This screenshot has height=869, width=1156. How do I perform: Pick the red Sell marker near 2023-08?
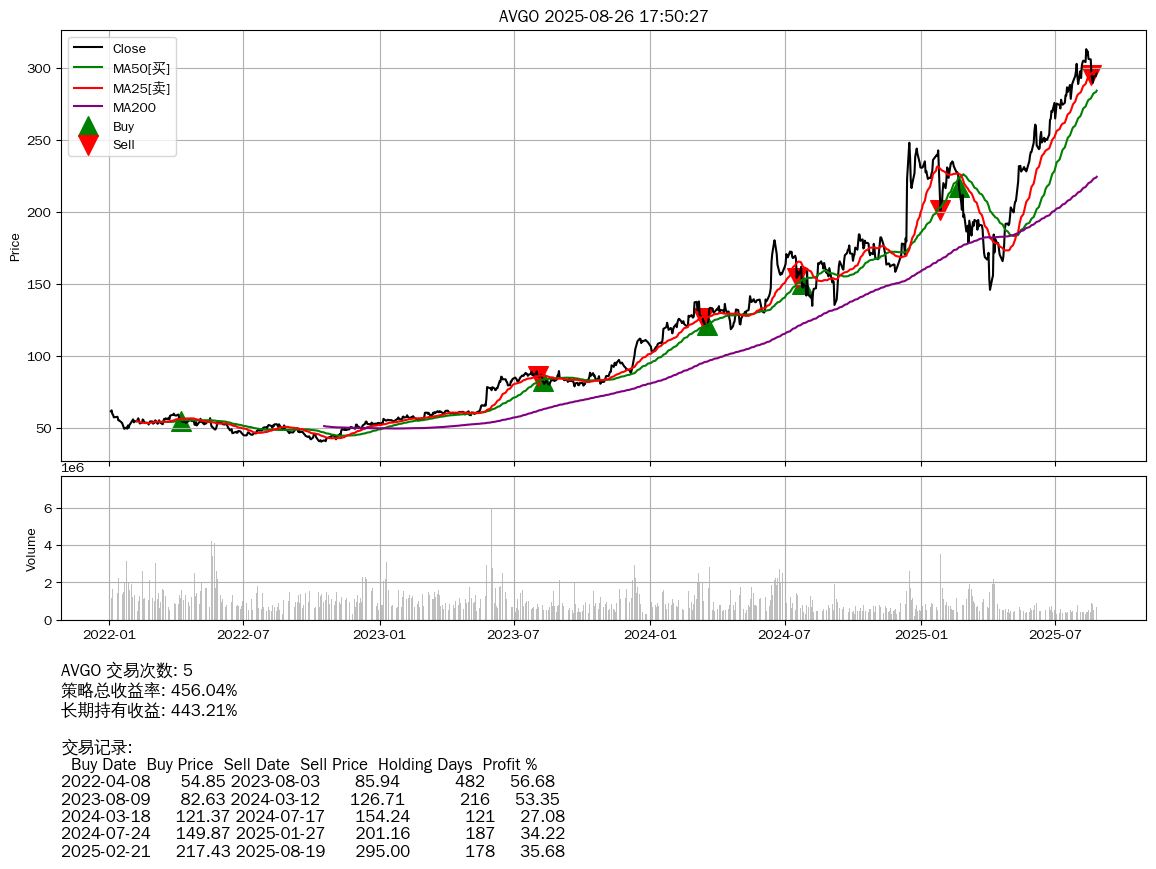click(538, 376)
